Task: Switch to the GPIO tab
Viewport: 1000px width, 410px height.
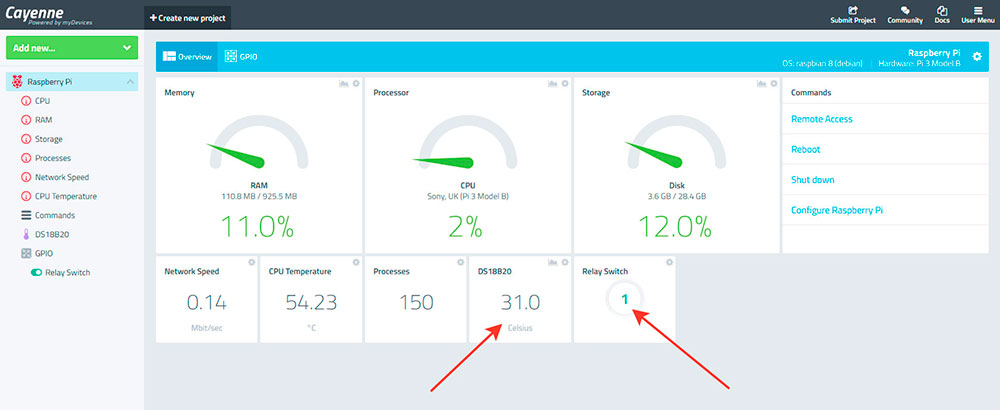Action: (241, 57)
